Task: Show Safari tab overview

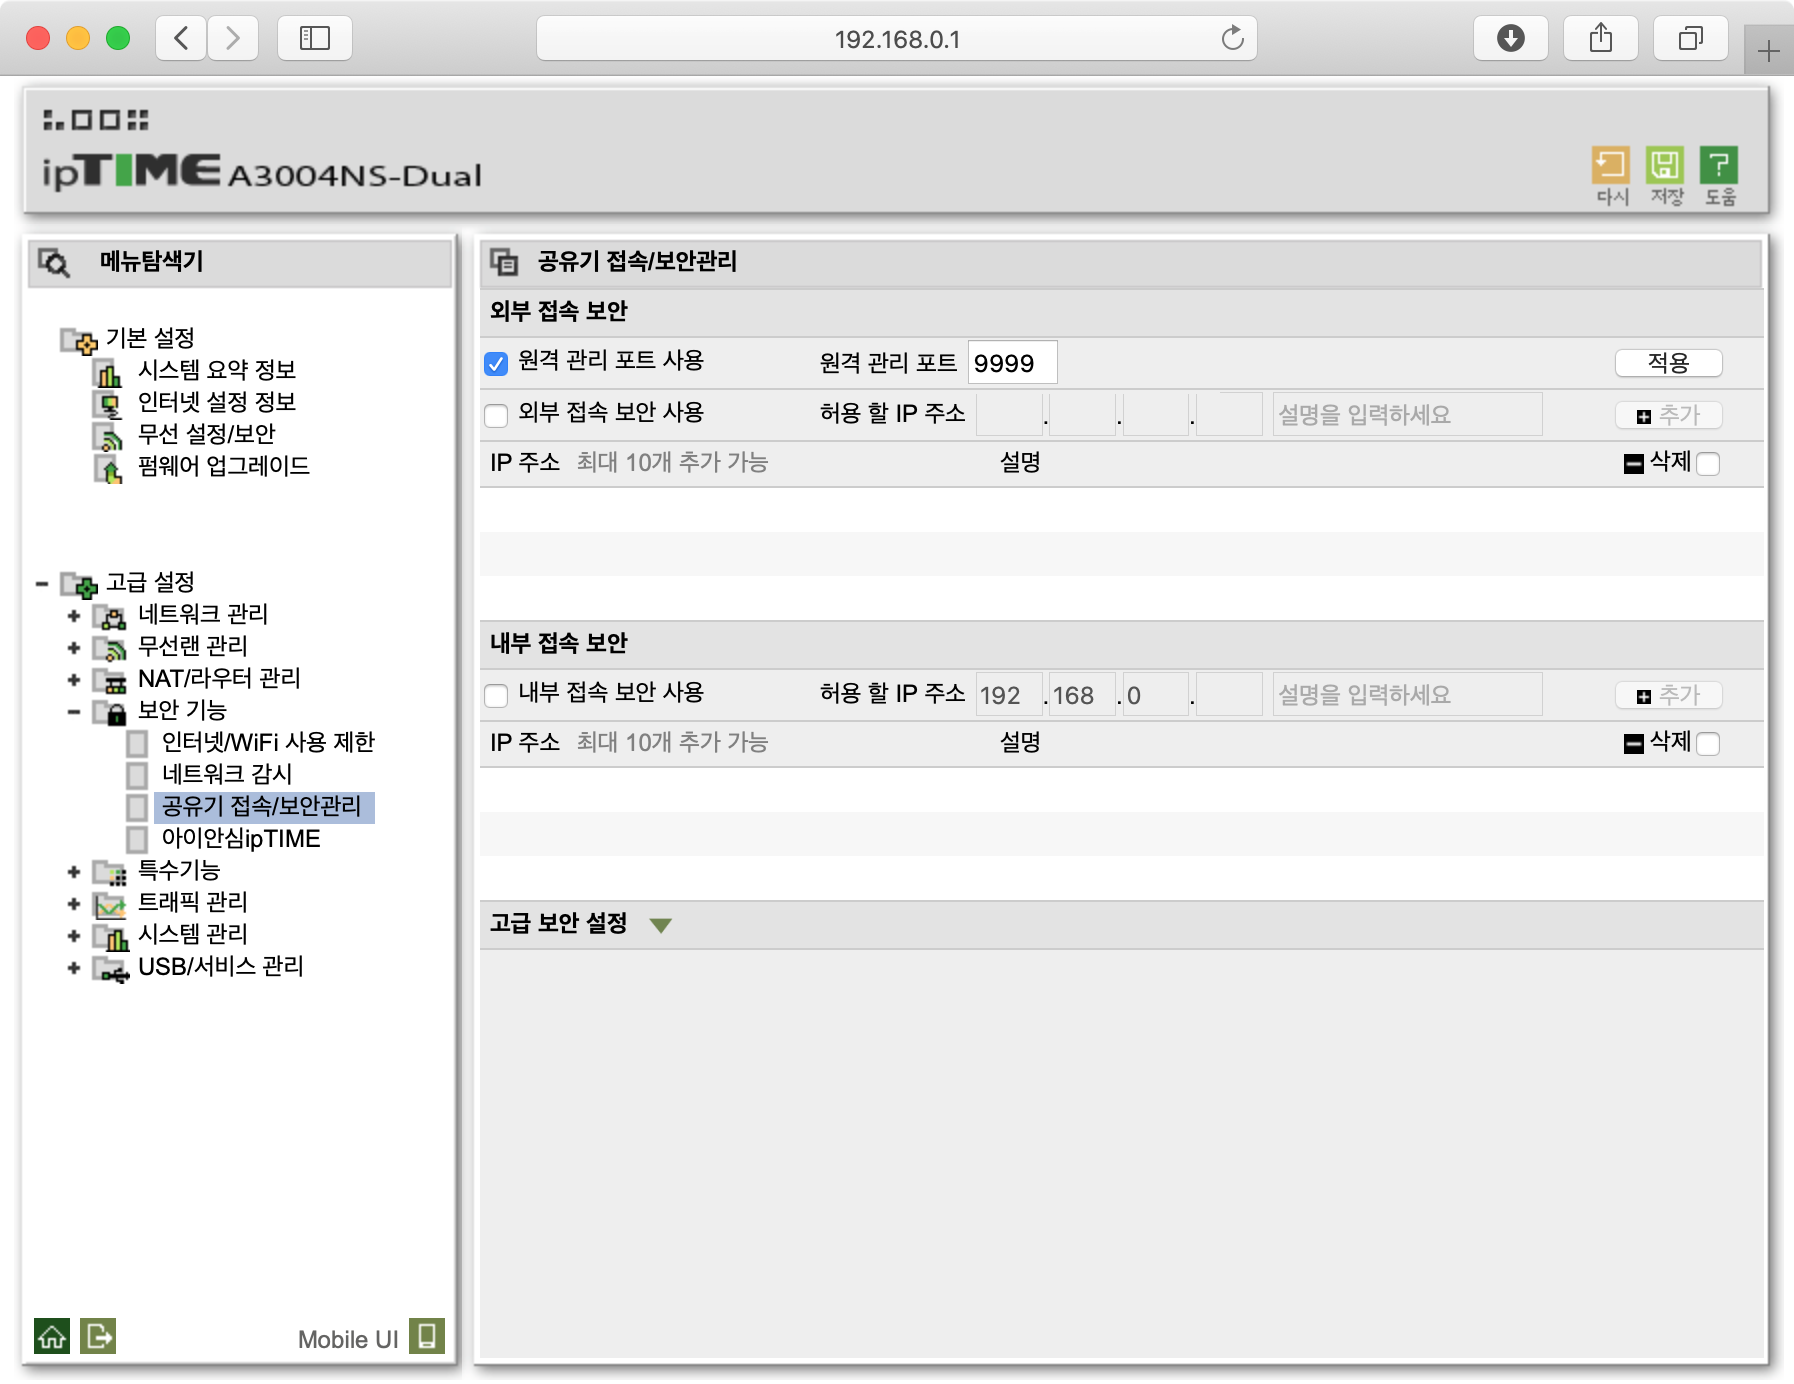Action: coord(1690,39)
